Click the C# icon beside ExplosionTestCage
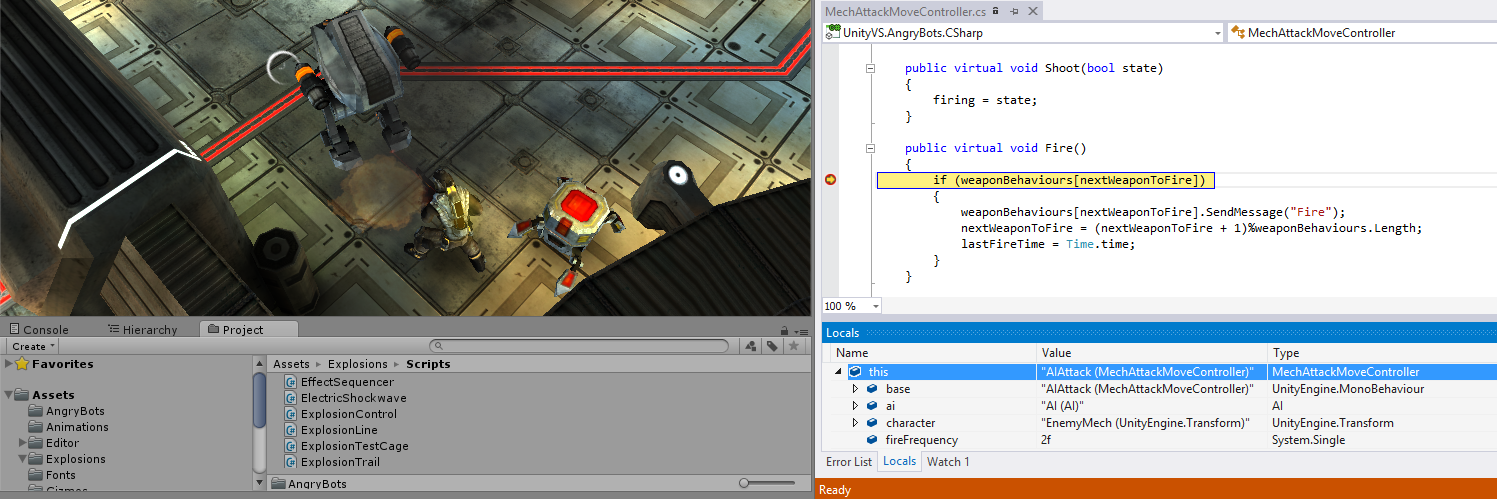Screen dimensions: 1497x499 pos(291,446)
